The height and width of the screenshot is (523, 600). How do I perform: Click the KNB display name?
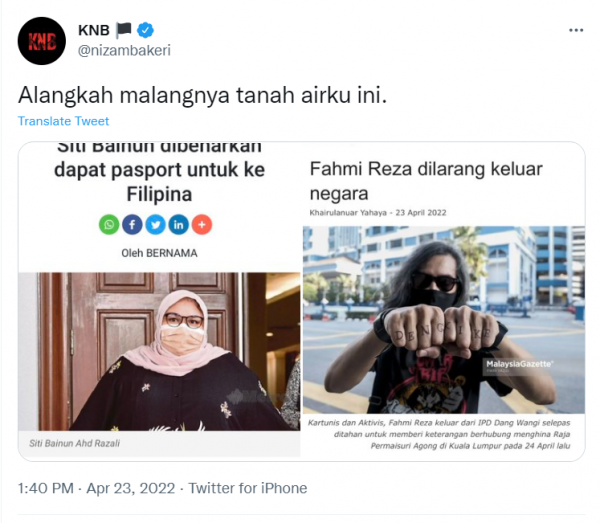94,30
